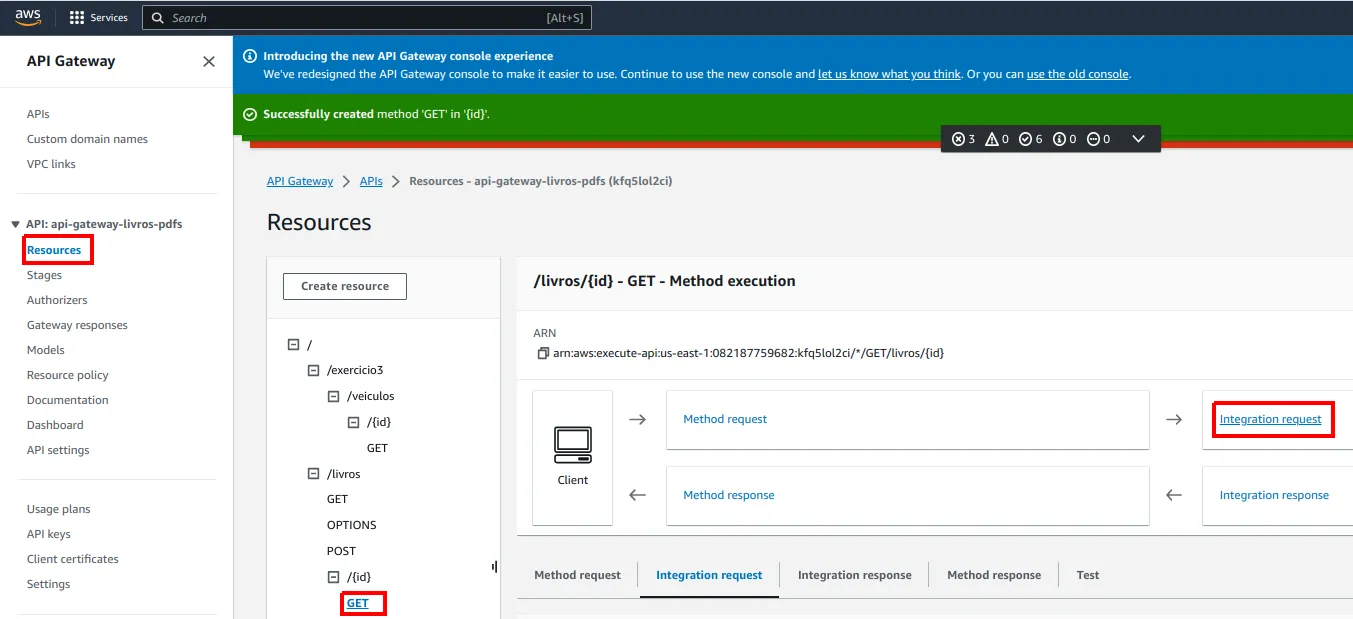Open Method response in the flow diagram

click(728, 495)
